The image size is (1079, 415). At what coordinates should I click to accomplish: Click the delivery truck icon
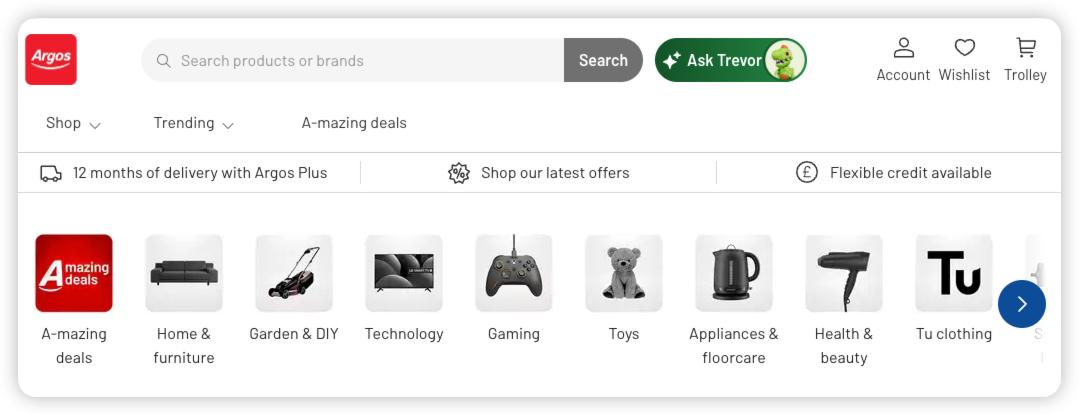[51, 173]
